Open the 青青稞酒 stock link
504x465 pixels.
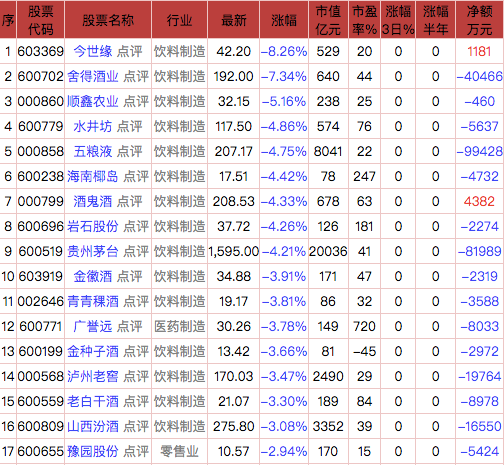click(x=93, y=301)
